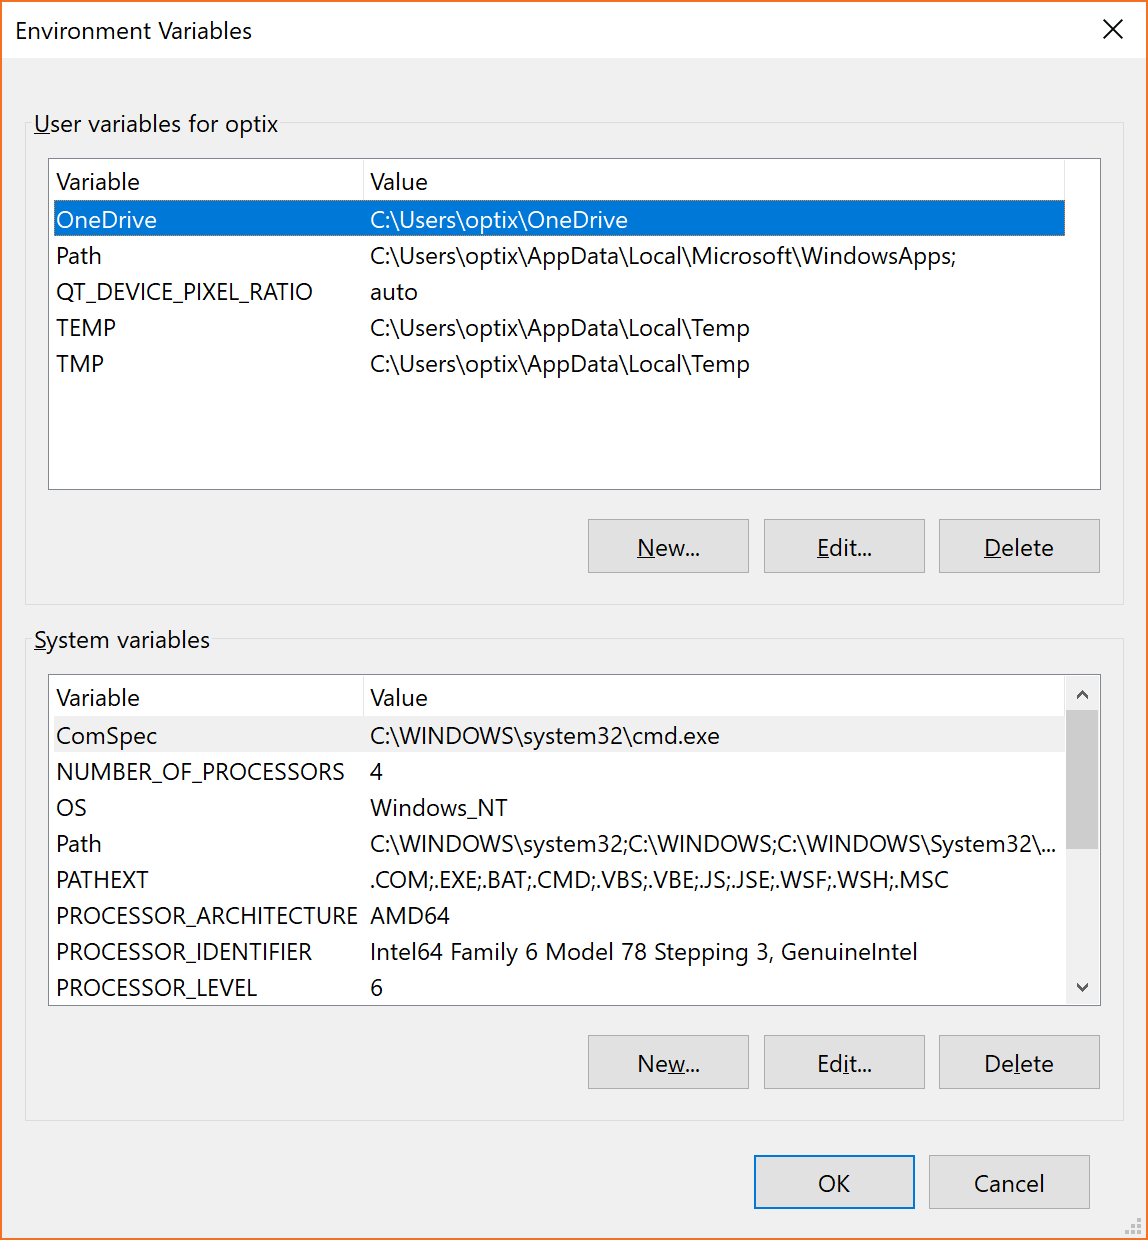
Task: Click Delete under User variables
Action: click(1018, 546)
